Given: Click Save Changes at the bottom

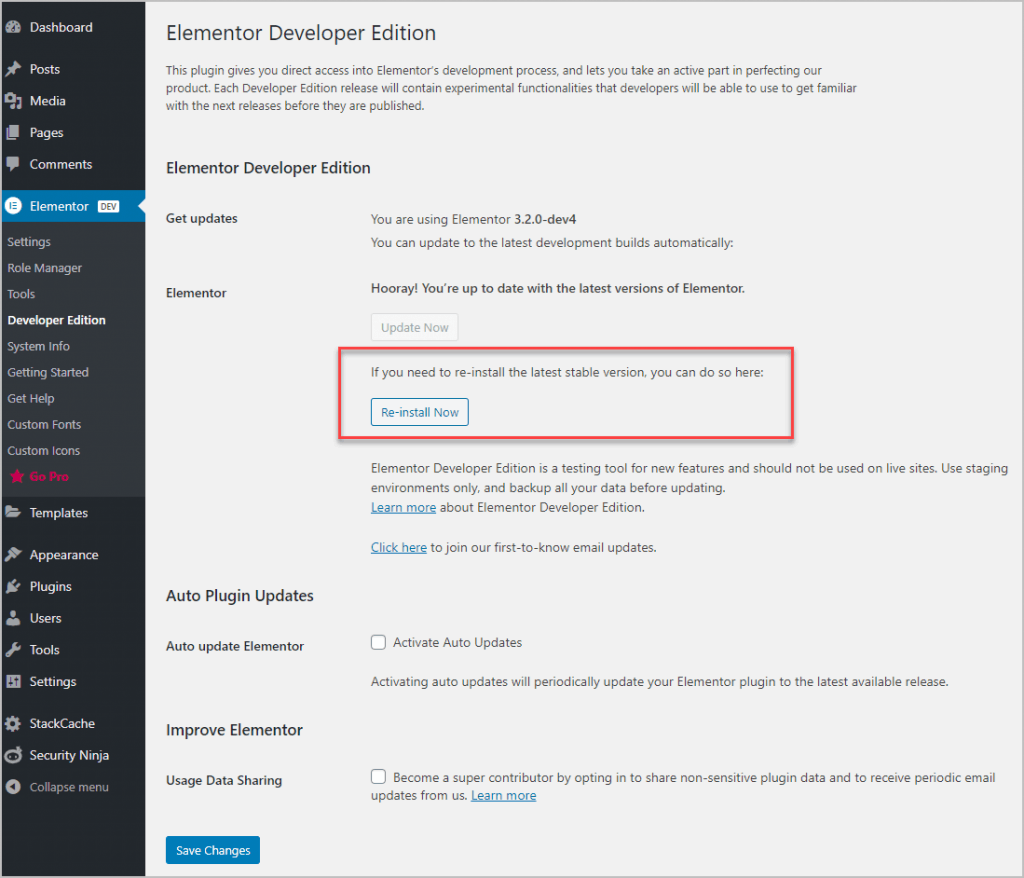Looking at the screenshot, I should [x=212, y=849].
